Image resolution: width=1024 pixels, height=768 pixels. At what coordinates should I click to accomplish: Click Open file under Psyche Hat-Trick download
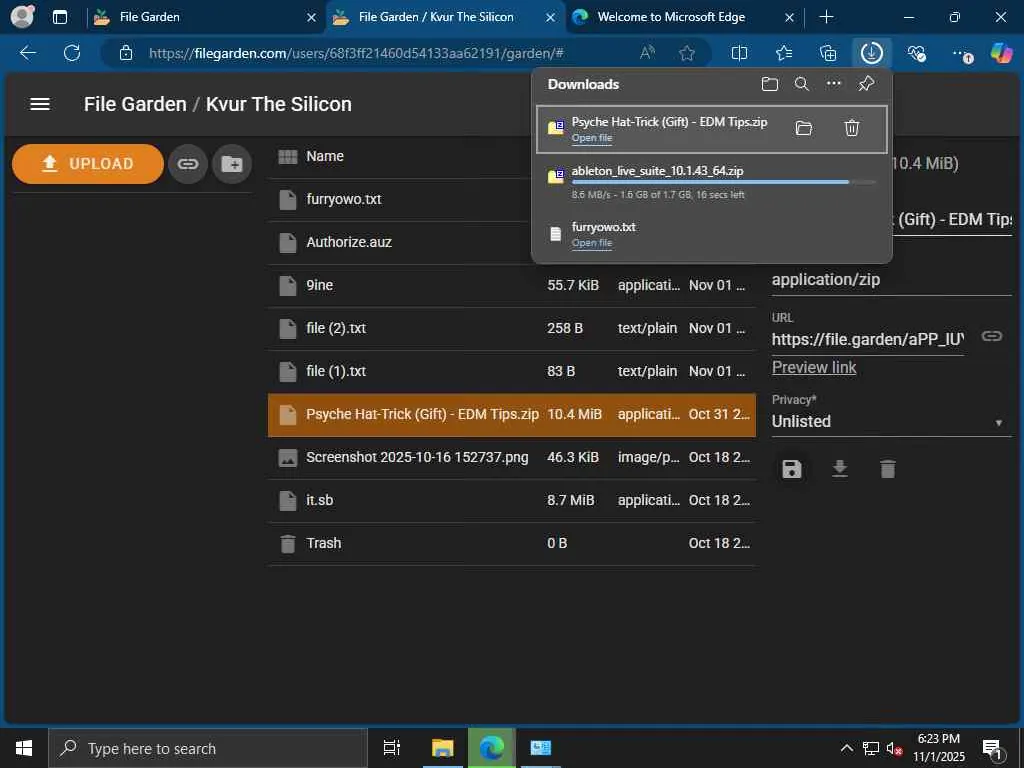592,138
